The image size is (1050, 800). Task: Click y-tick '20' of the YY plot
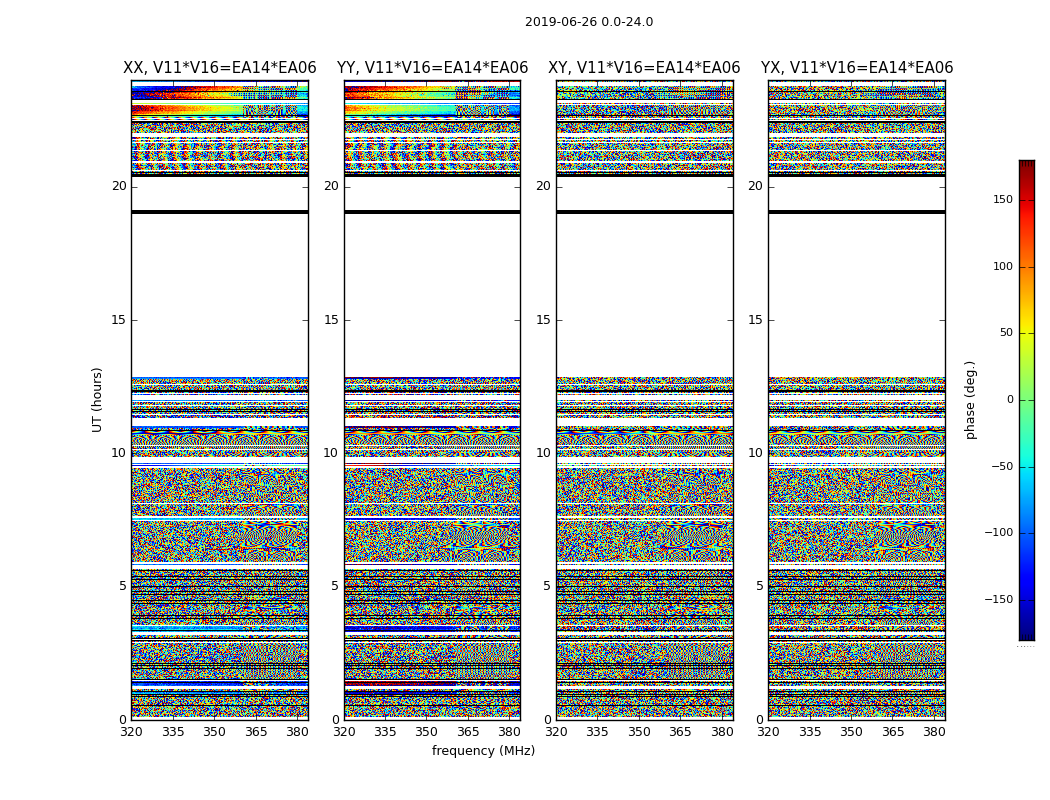[x=331, y=186]
